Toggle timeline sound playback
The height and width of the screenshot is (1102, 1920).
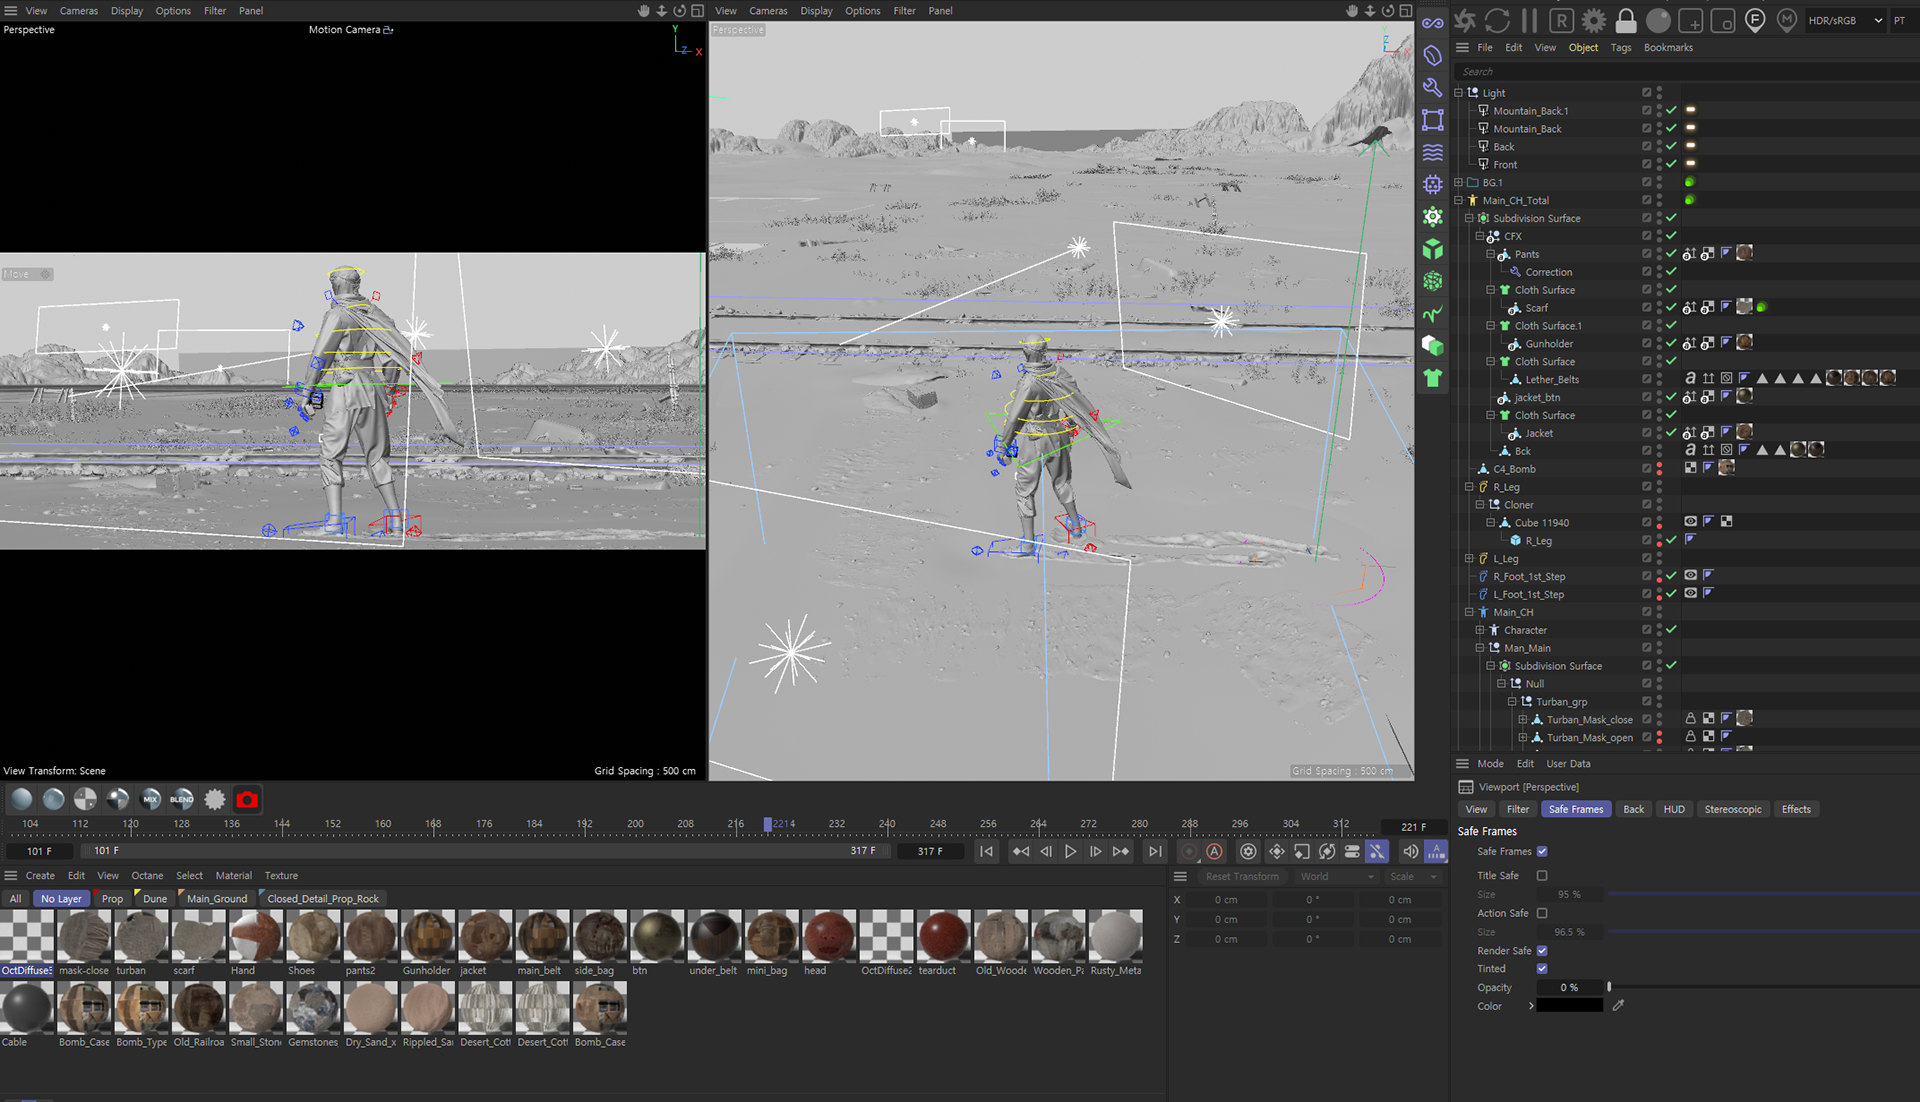click(1410, 852)
